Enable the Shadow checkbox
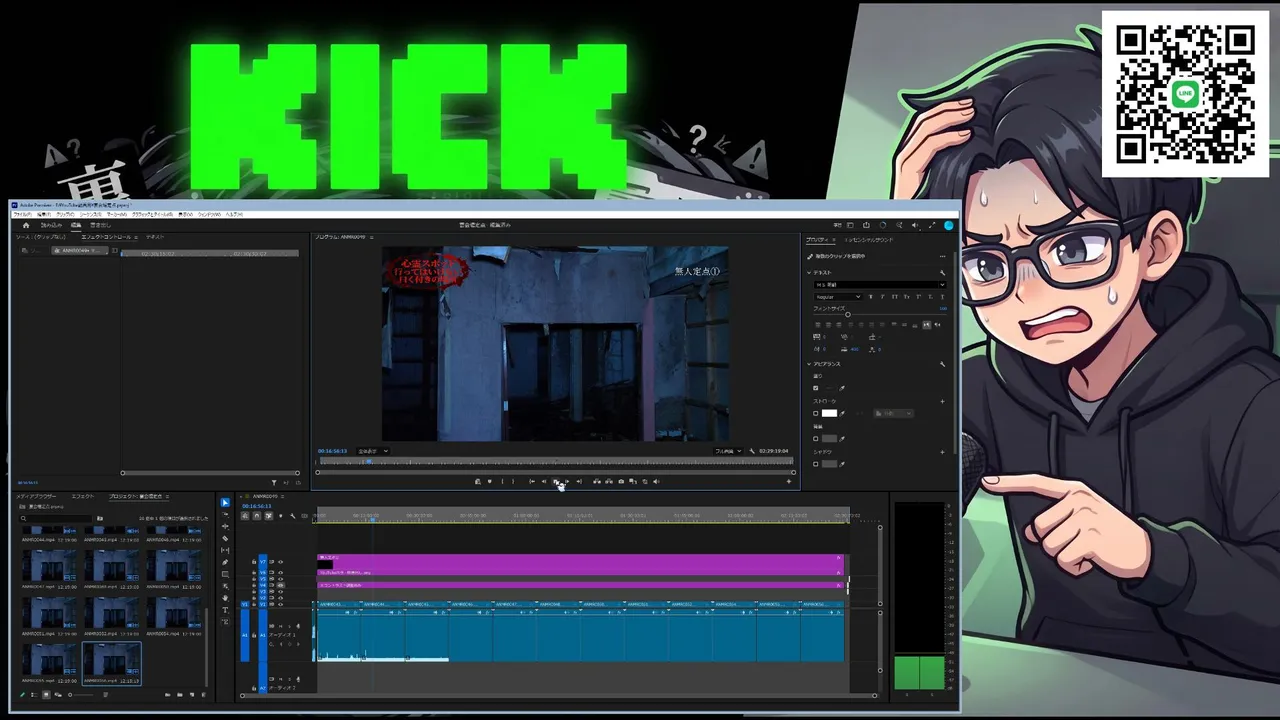This screenshot has width=1280, height=720. [816, 464]
